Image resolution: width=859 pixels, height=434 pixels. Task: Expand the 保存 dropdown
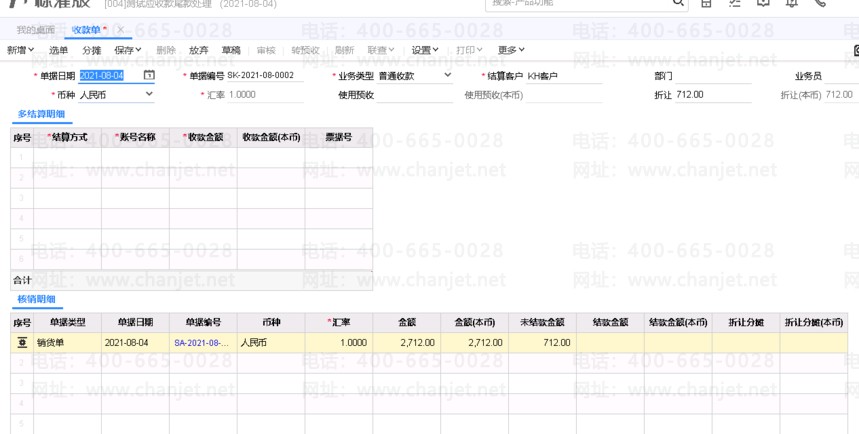pyautogui.click(x=128, y=50)
